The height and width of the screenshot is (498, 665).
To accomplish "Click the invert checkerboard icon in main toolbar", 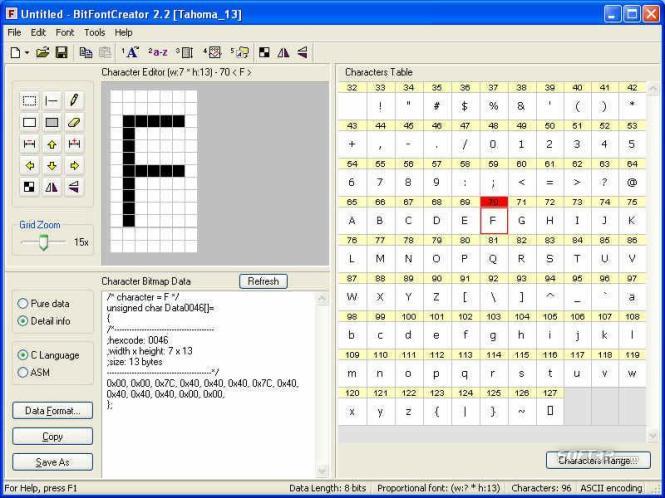I will tap(264, 53).
